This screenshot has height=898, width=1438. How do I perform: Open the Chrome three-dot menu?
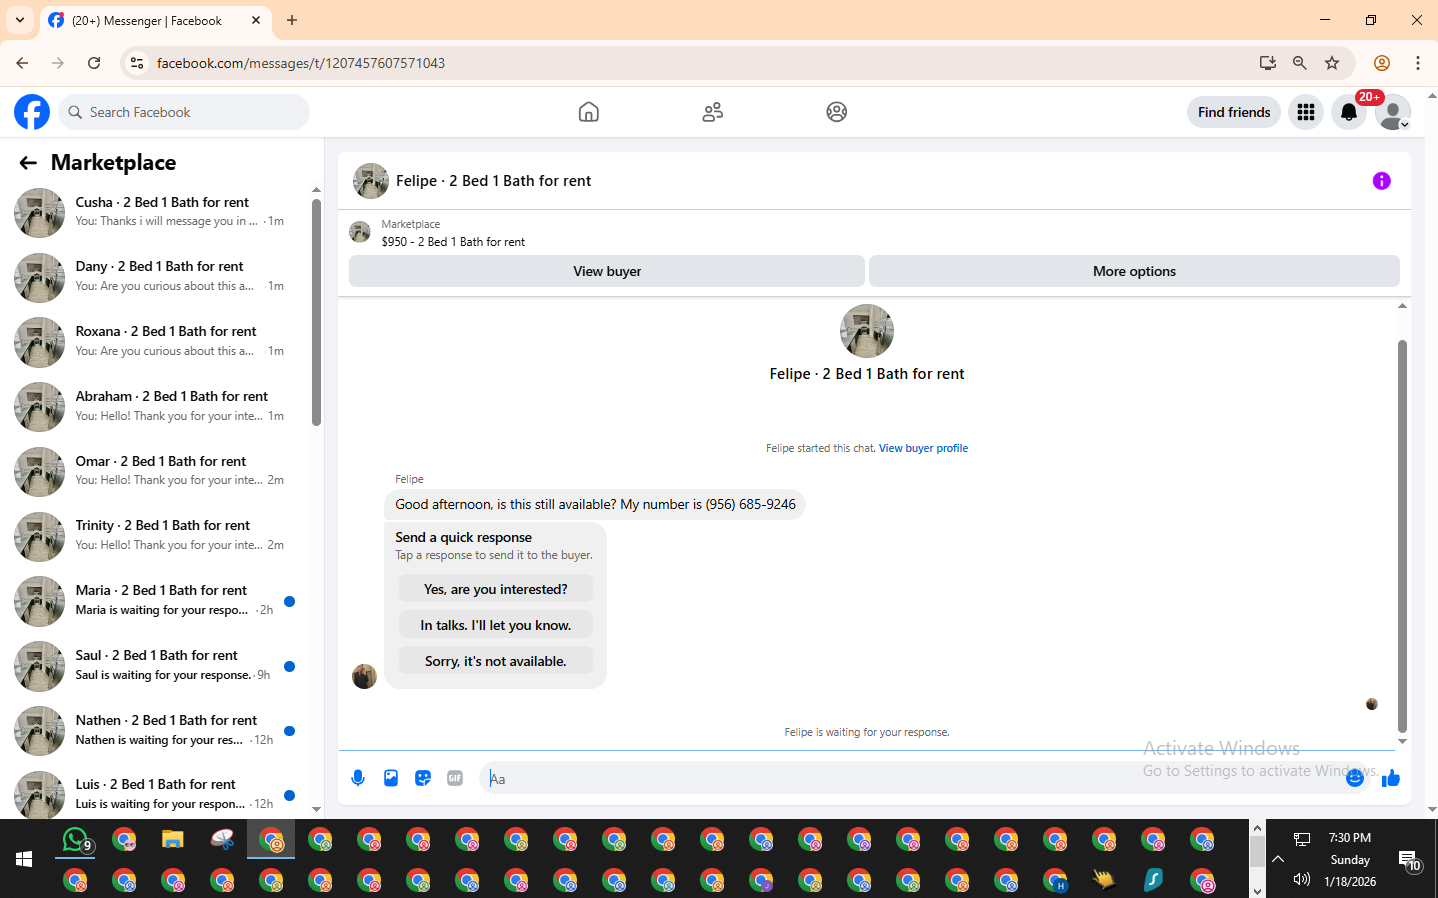click(1418, 63)
